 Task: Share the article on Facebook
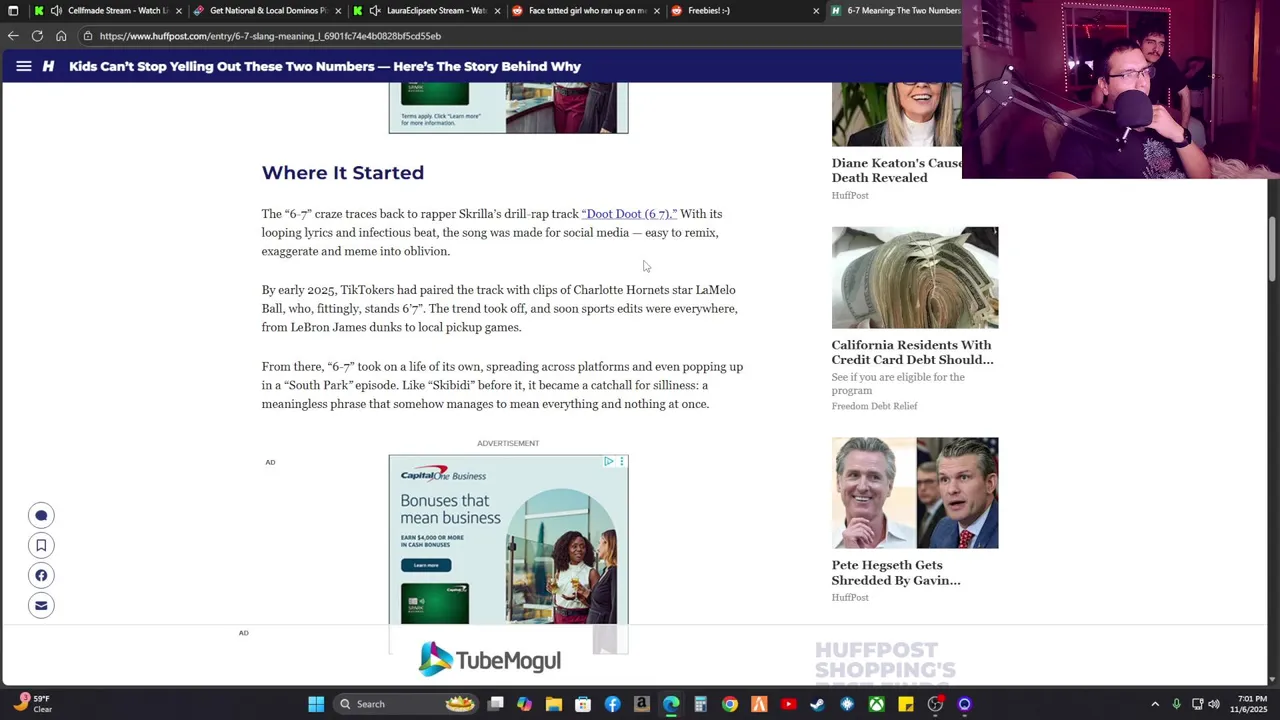[41, 575]
